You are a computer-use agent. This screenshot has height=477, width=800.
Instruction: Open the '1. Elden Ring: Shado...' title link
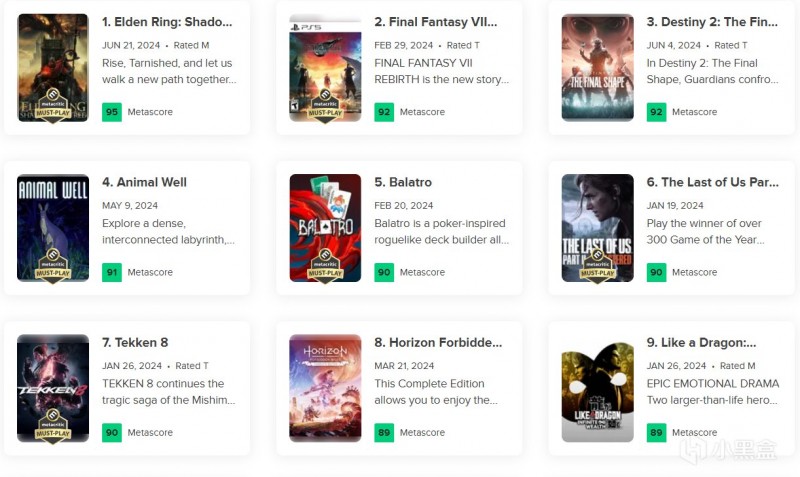click(166, 22)
